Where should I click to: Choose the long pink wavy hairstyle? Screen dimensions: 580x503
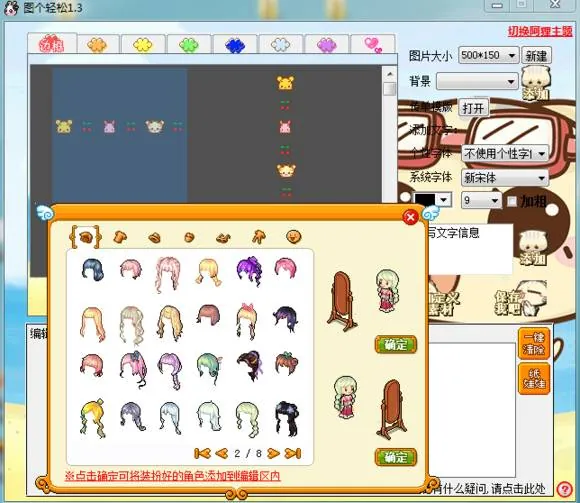[x=168, y=274]
